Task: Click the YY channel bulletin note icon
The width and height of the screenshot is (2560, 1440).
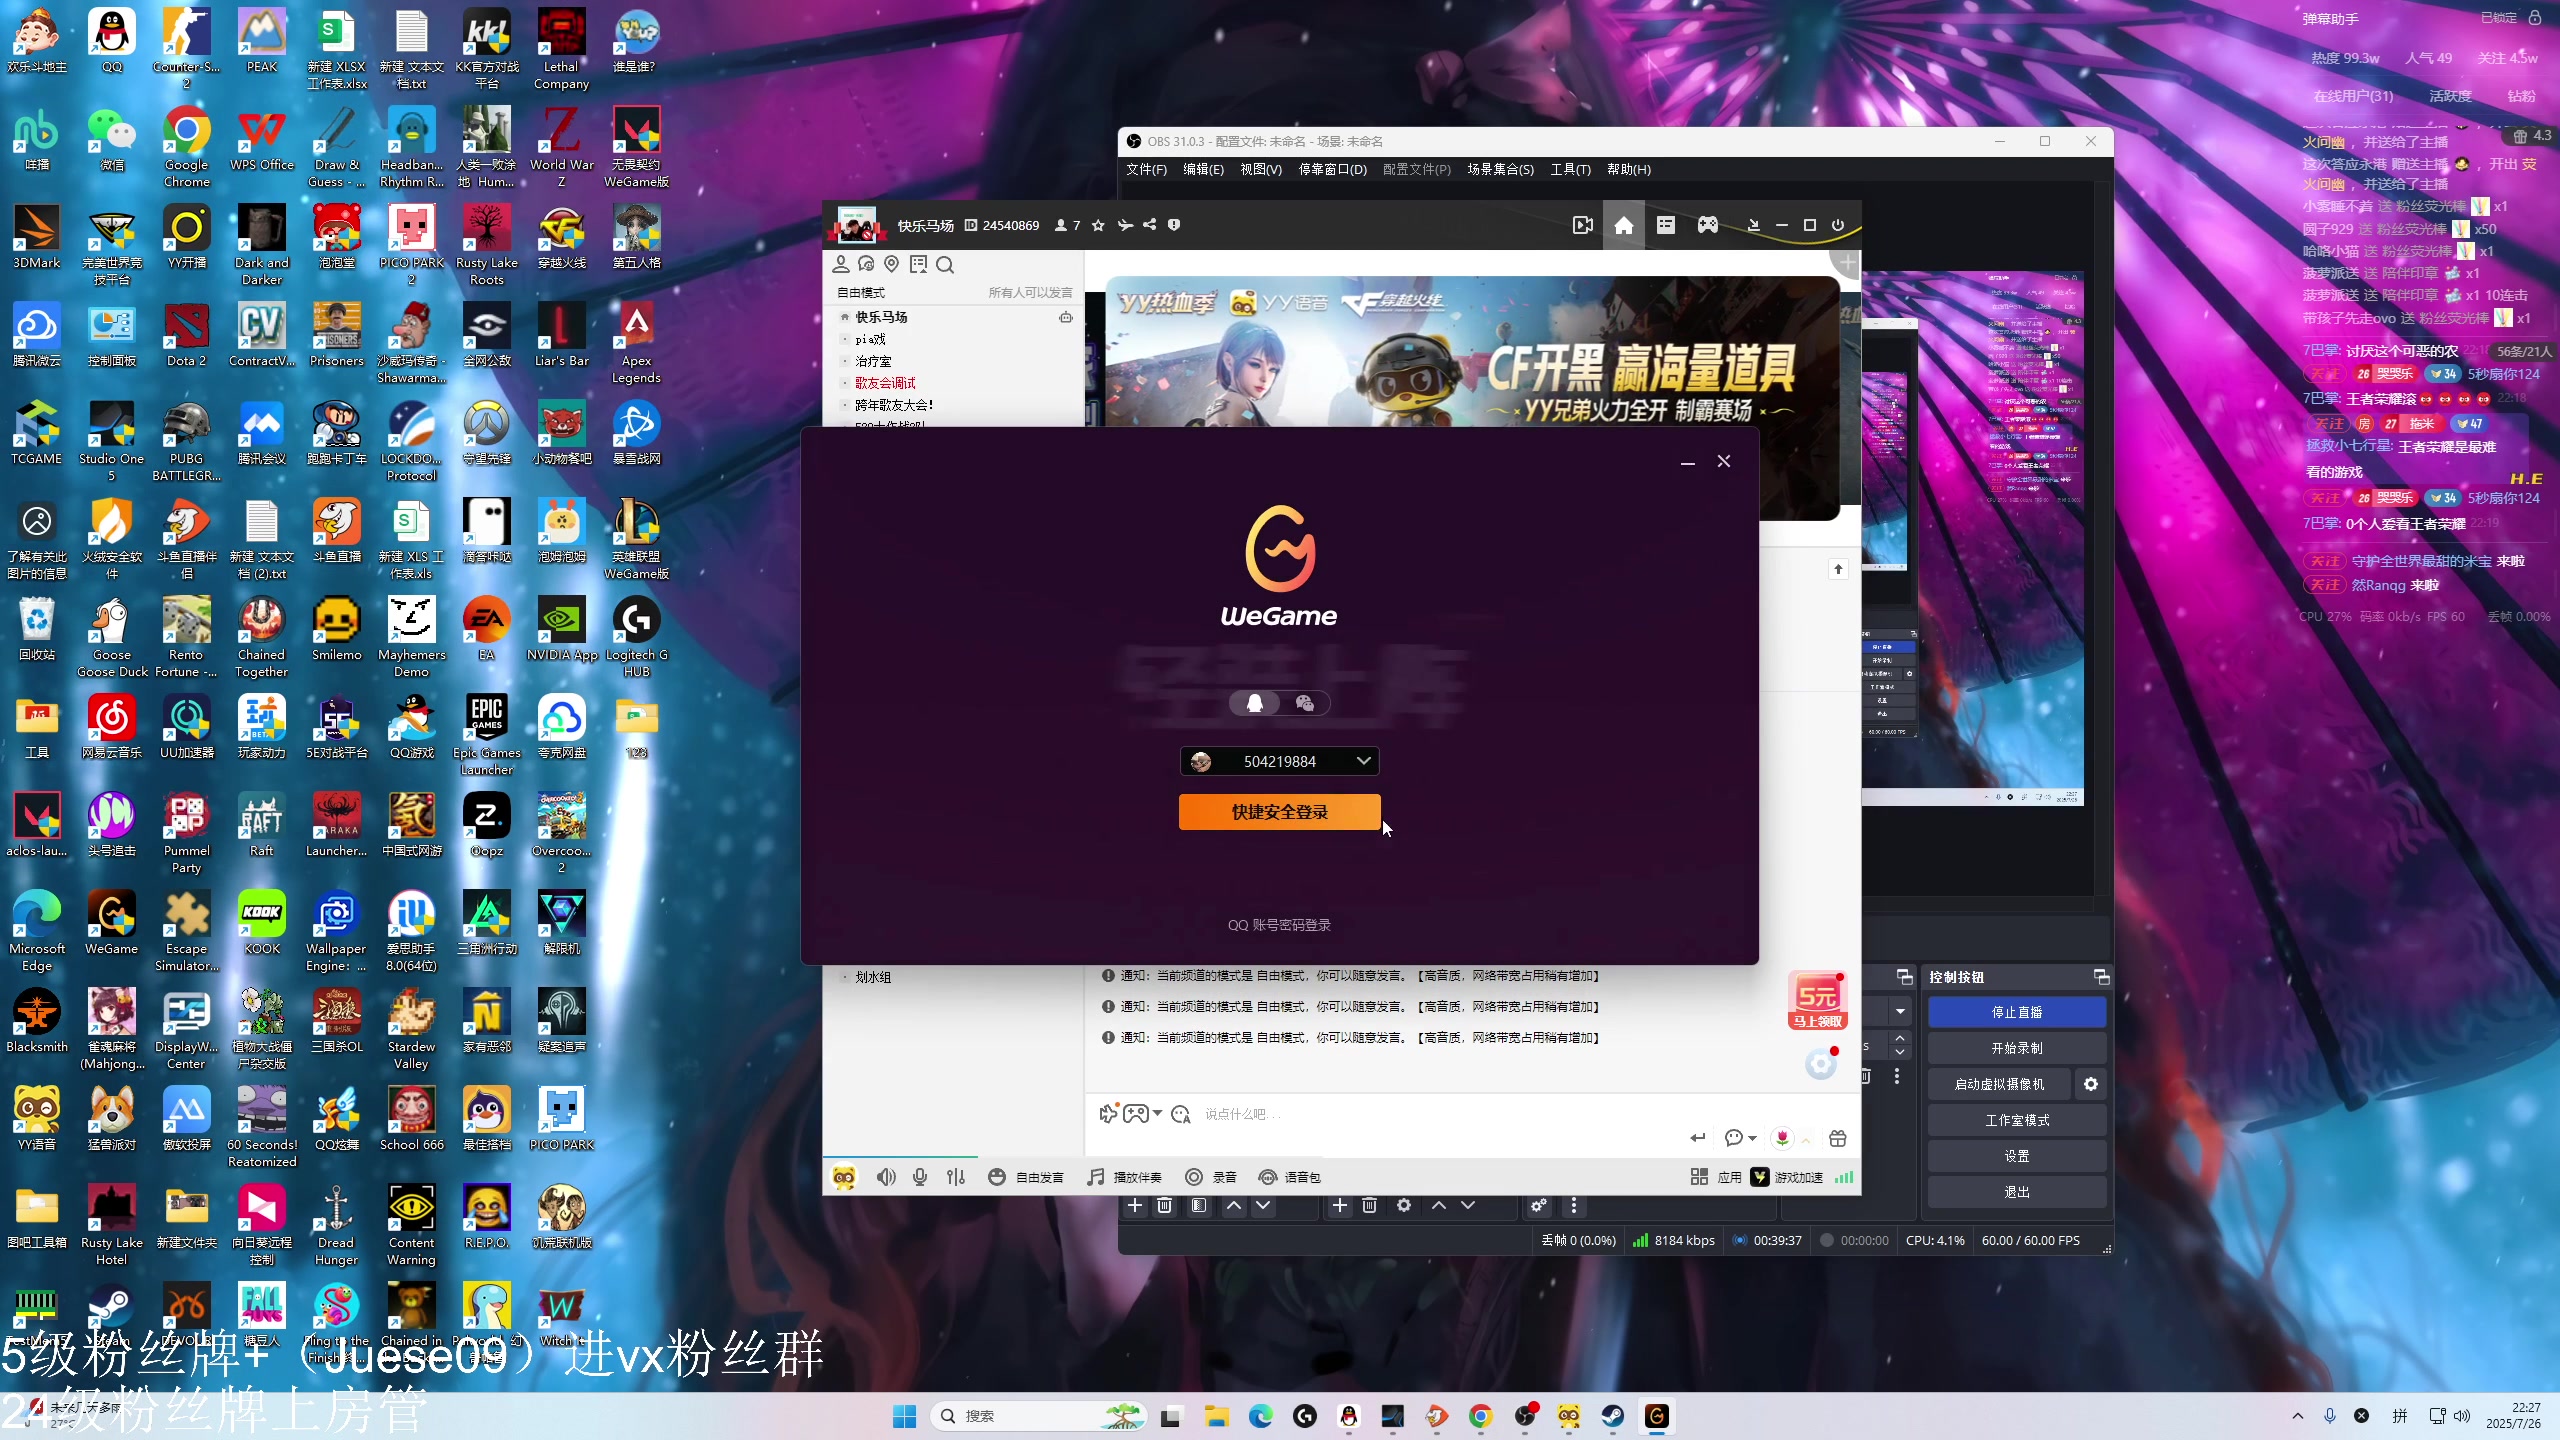Action: click(x=918, y=264)
